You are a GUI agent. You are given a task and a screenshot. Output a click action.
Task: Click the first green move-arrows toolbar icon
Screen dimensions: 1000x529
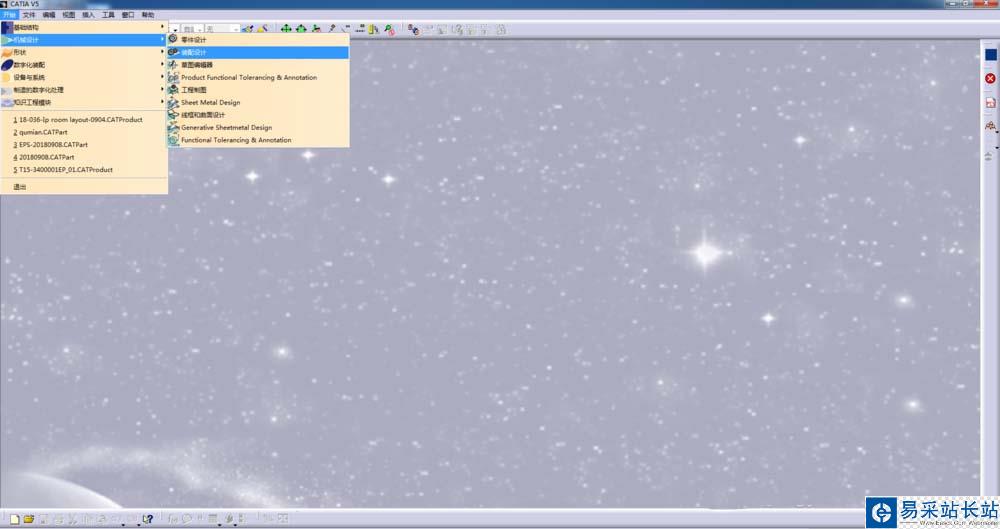click(286, 29)
